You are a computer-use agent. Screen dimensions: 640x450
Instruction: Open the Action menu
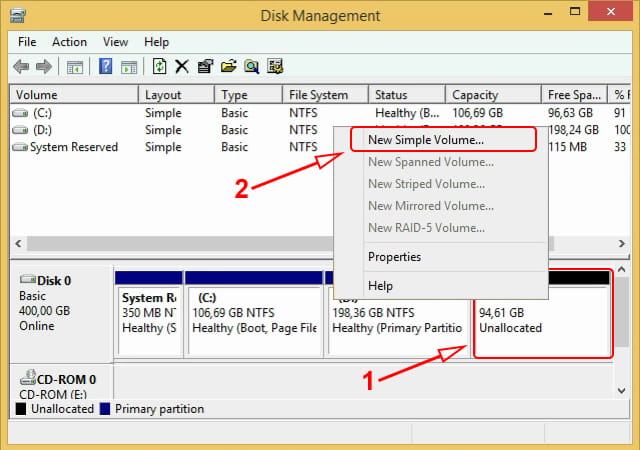click(x=69, y=42)
